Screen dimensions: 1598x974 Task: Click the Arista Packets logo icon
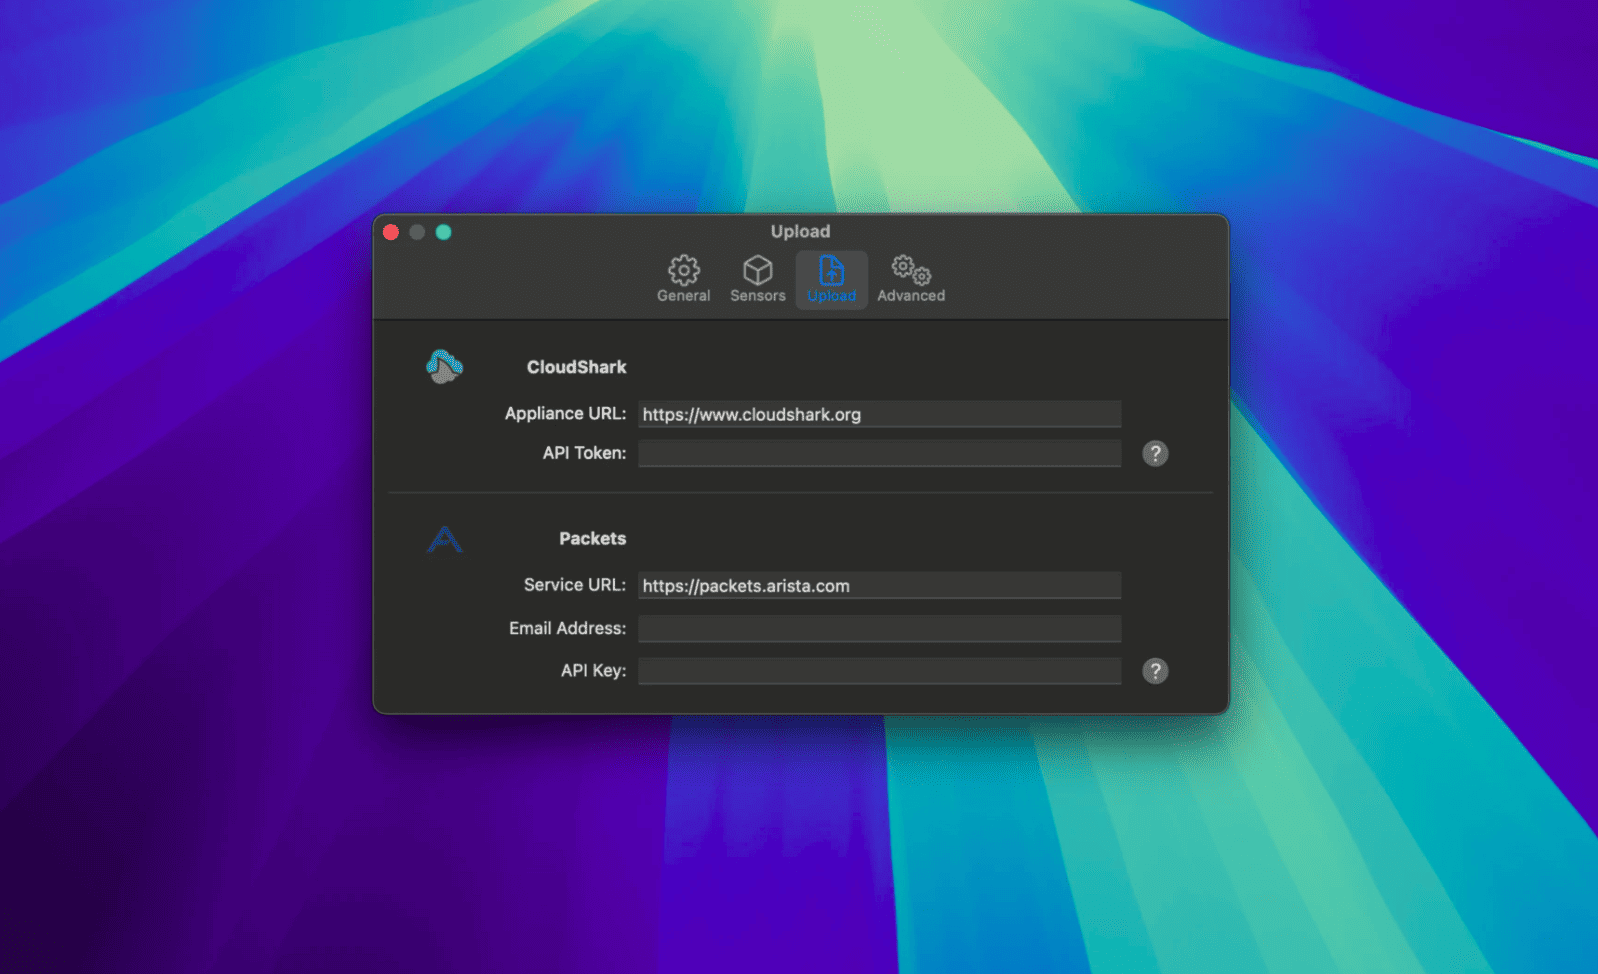click(444, 539)
